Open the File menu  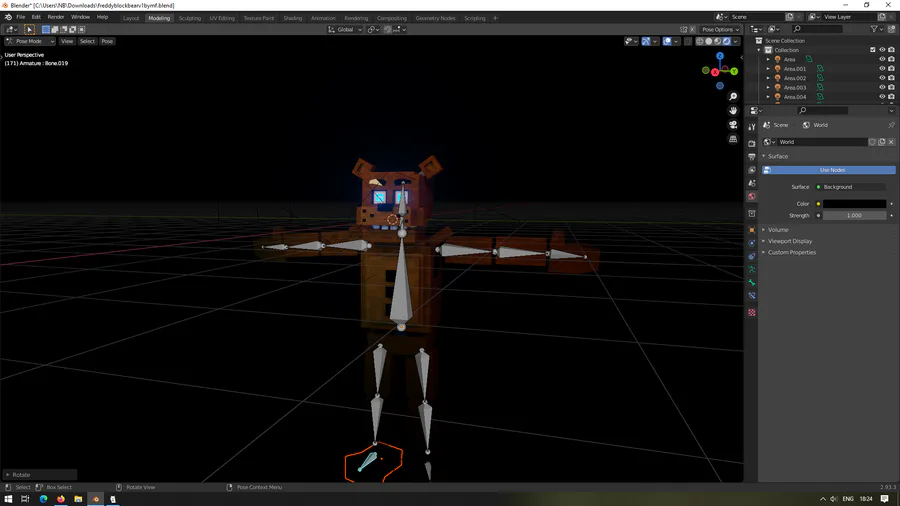pyautogui.click(x=21, y=17)
